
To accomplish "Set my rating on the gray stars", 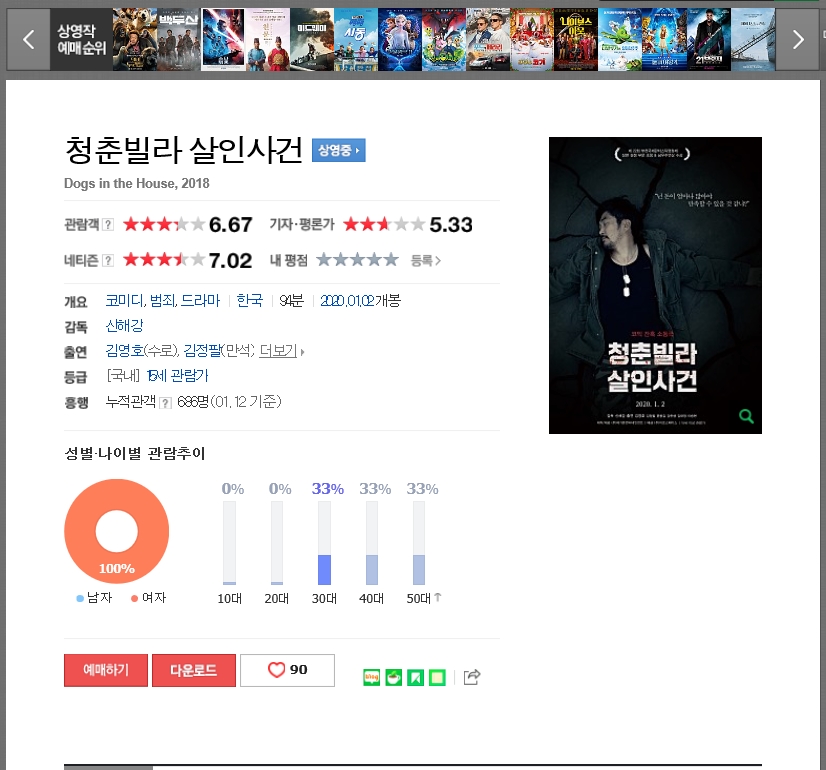I will pos(357,260).
